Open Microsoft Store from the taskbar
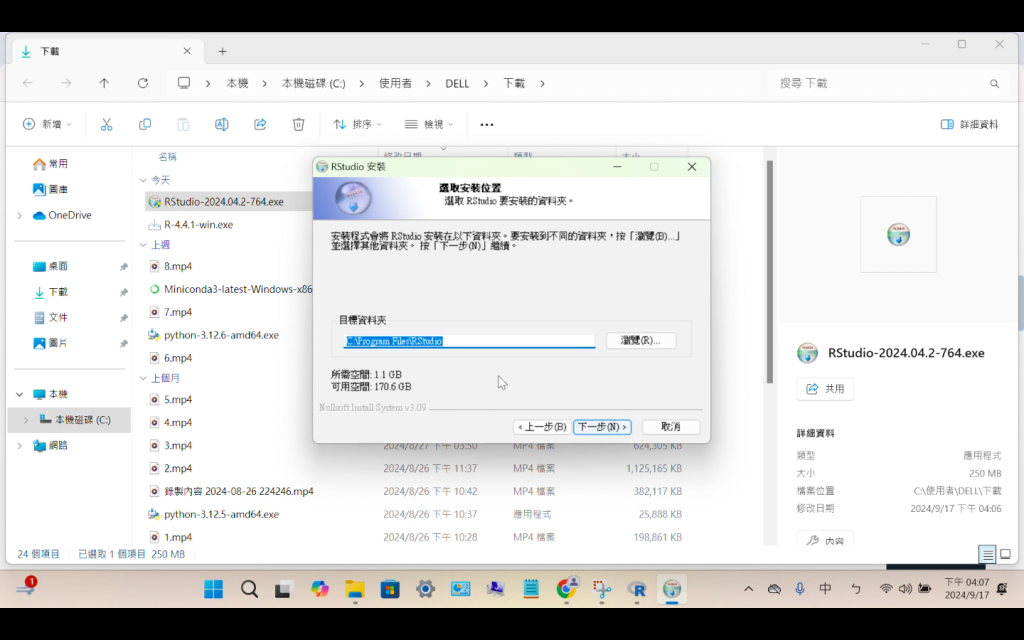The width and height of the screenshot is (1024, 640). pyautogui.click(x=390, y=589)
